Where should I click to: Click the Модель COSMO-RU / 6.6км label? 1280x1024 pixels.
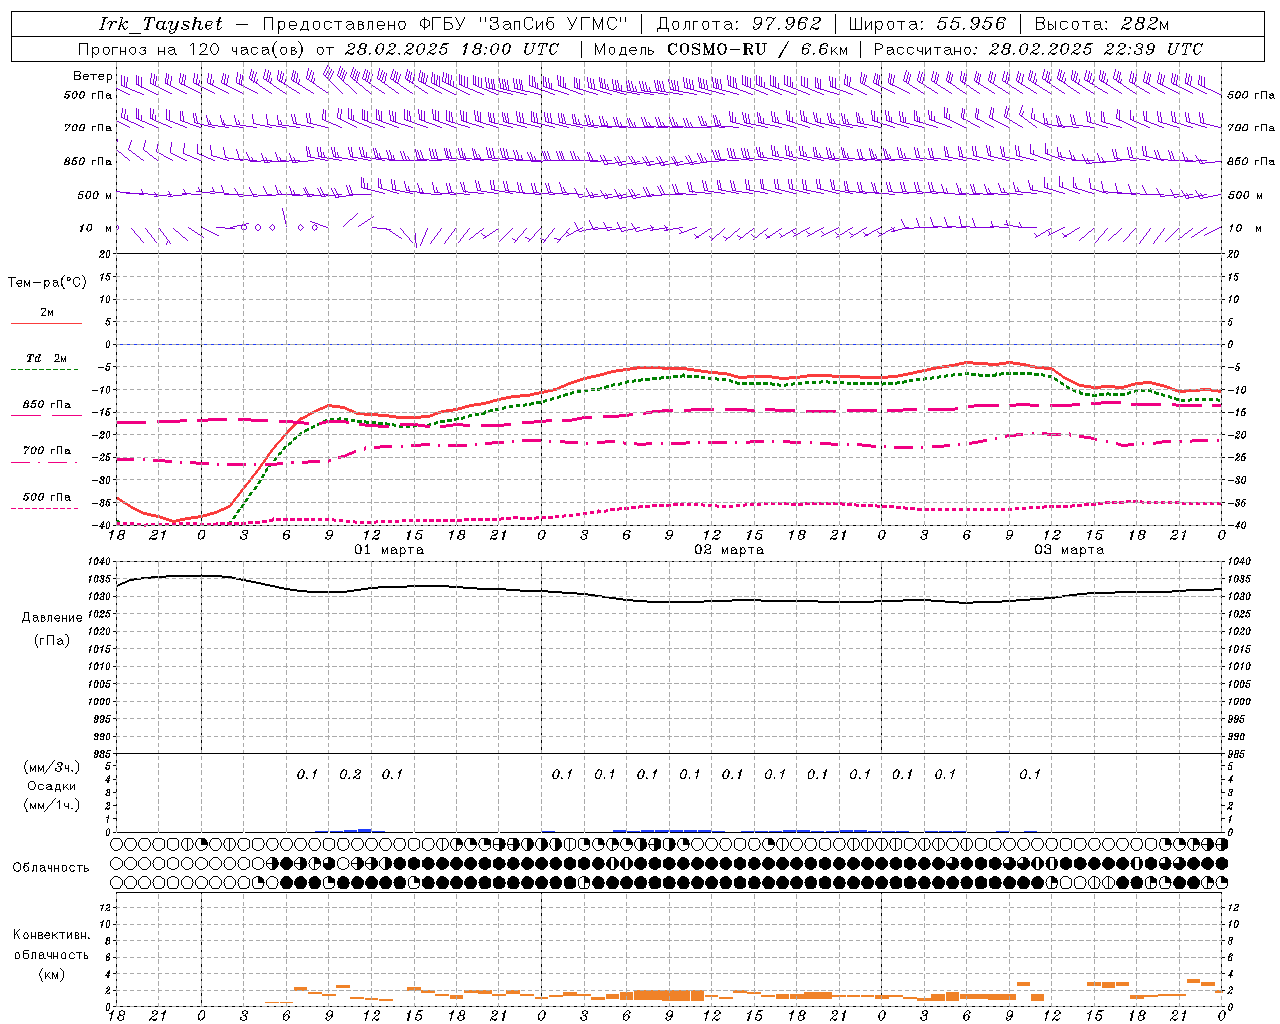pyautogui.click(x=721, y=49)
